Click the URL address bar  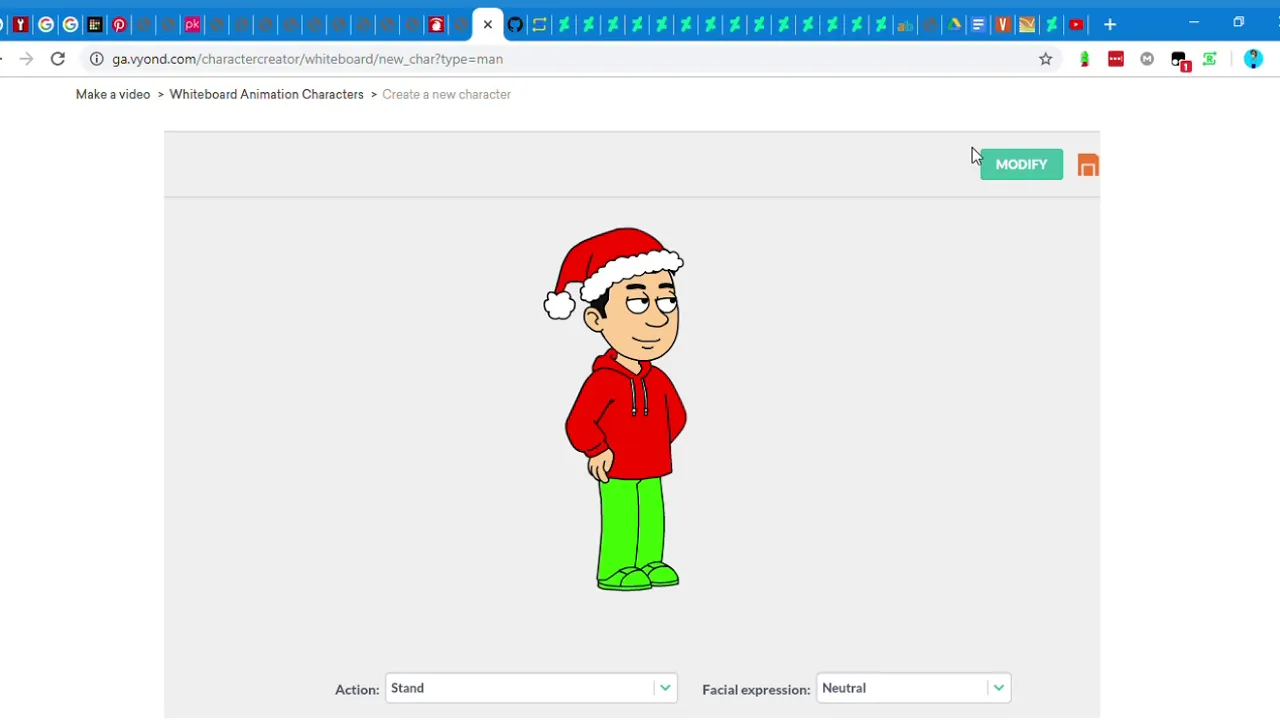pos(560,59)
